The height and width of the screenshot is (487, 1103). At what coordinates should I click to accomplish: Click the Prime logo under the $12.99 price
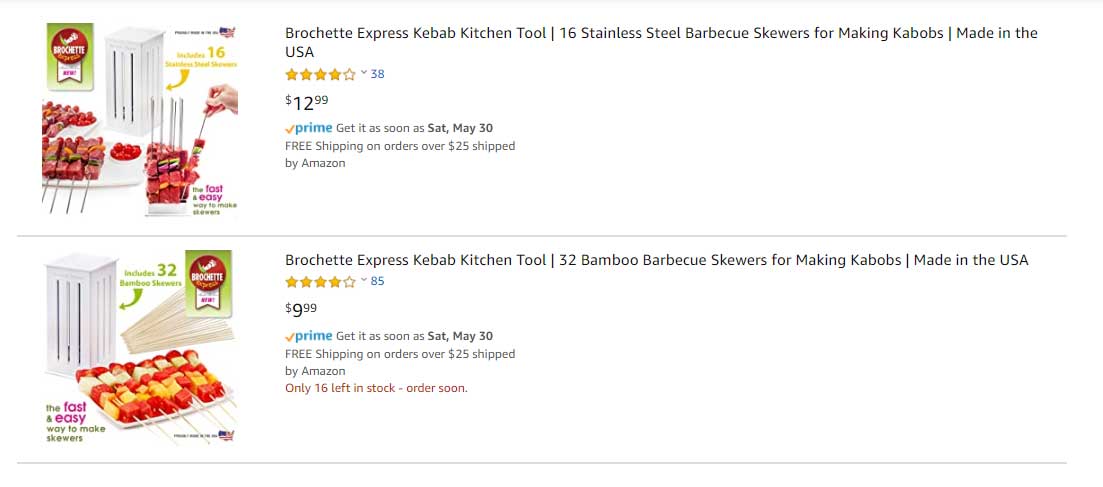(309, 128)
